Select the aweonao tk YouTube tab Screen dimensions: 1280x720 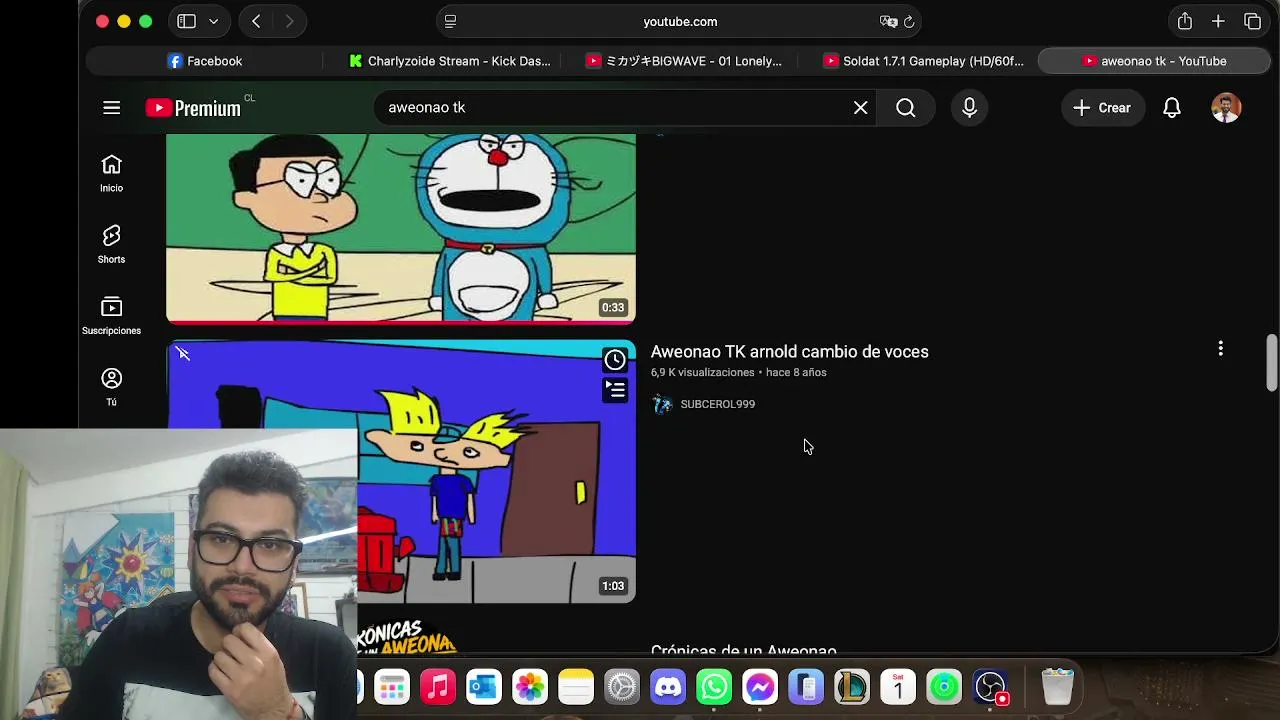pyautogui.click(x=1155, y=61)
